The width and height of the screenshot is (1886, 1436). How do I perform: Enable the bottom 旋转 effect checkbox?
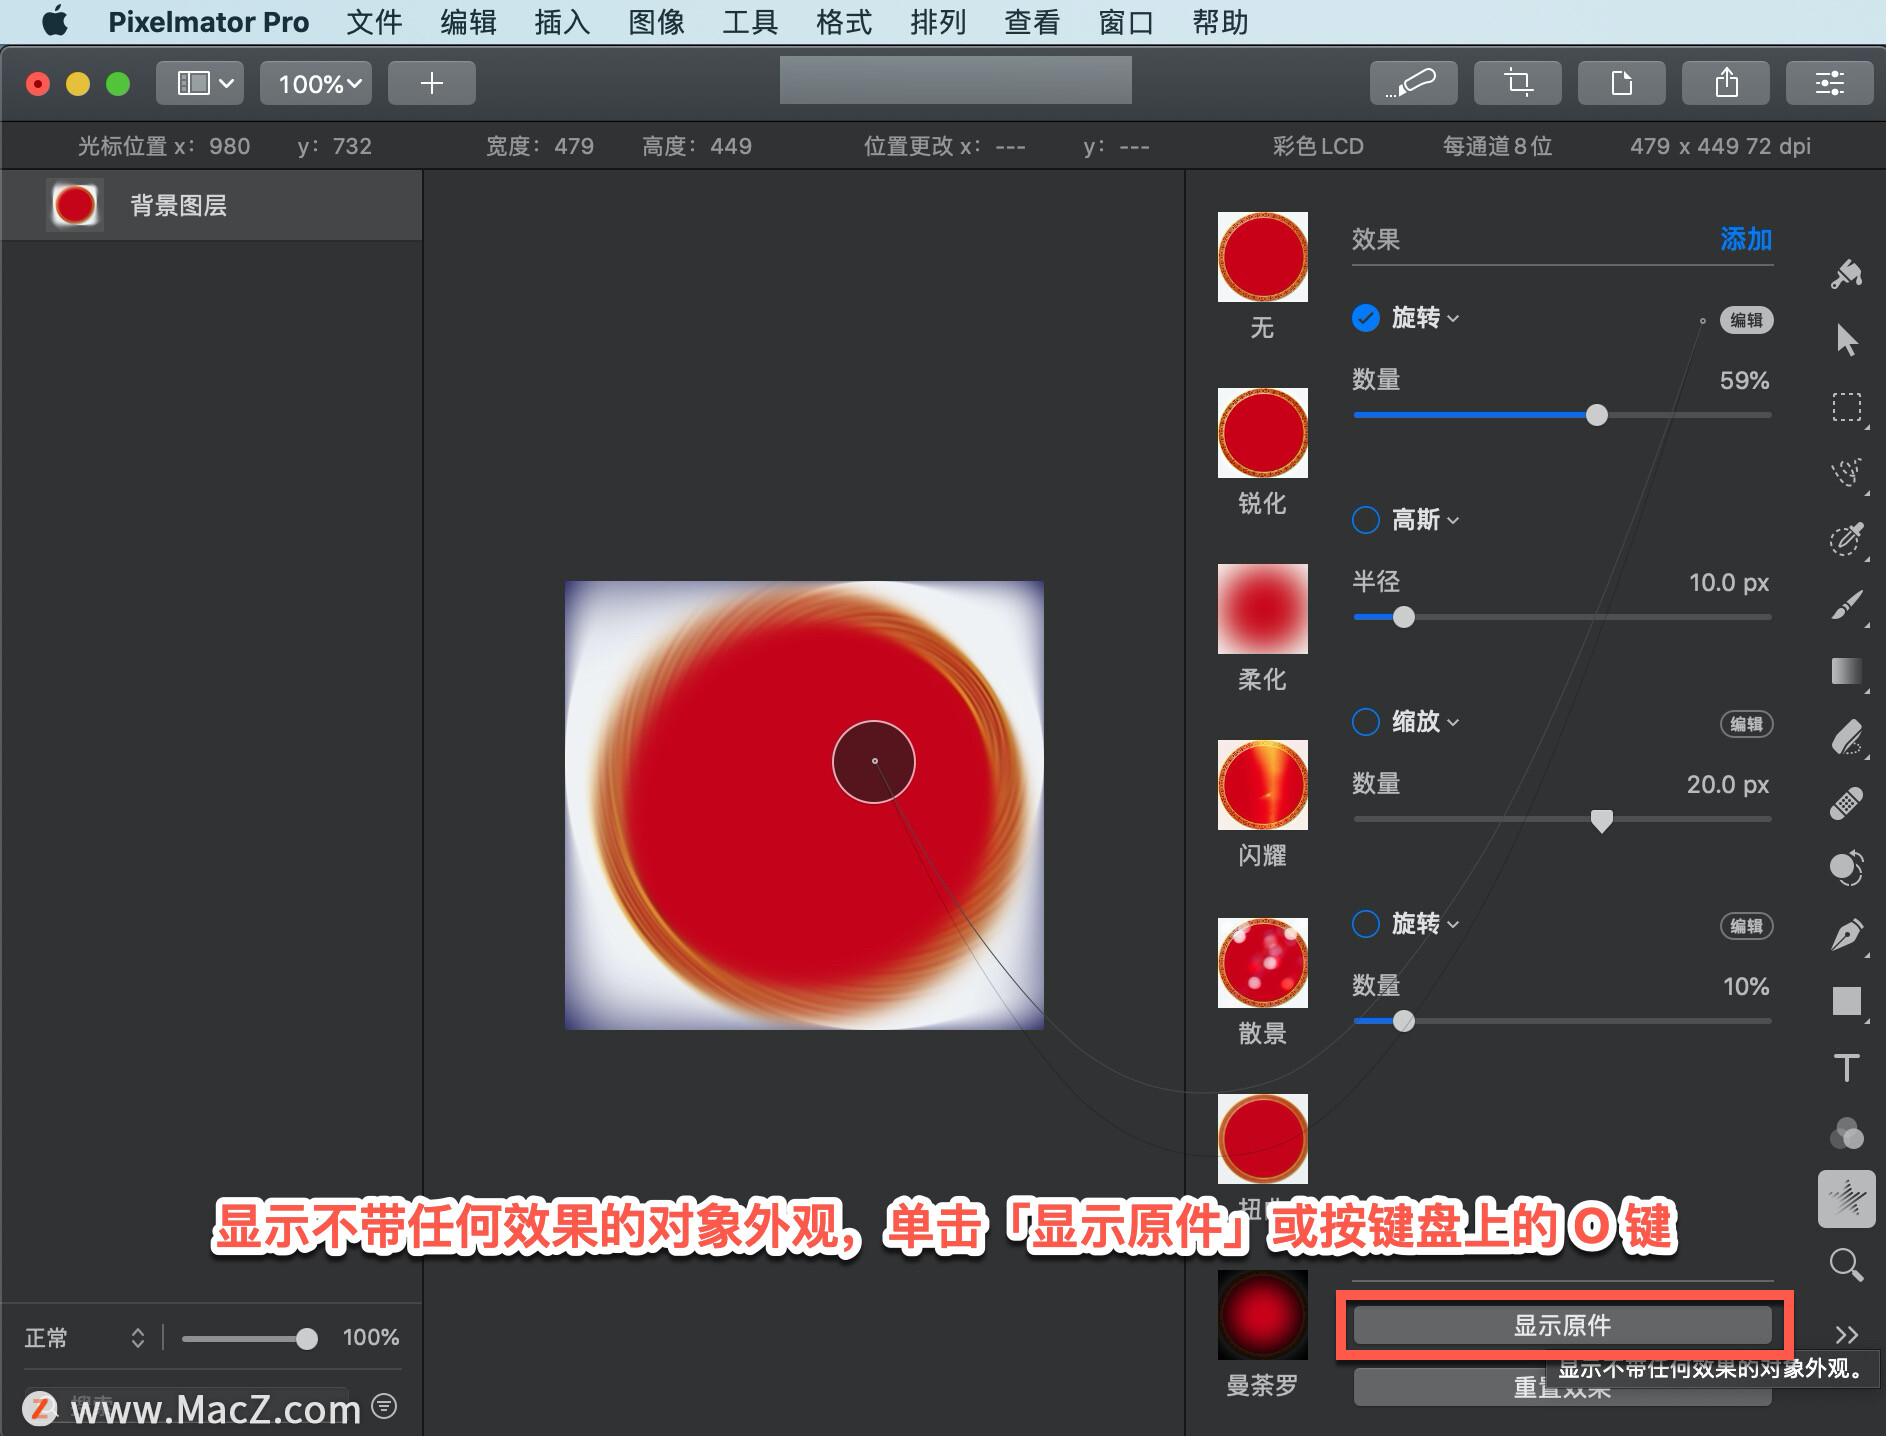(1366, 924)
